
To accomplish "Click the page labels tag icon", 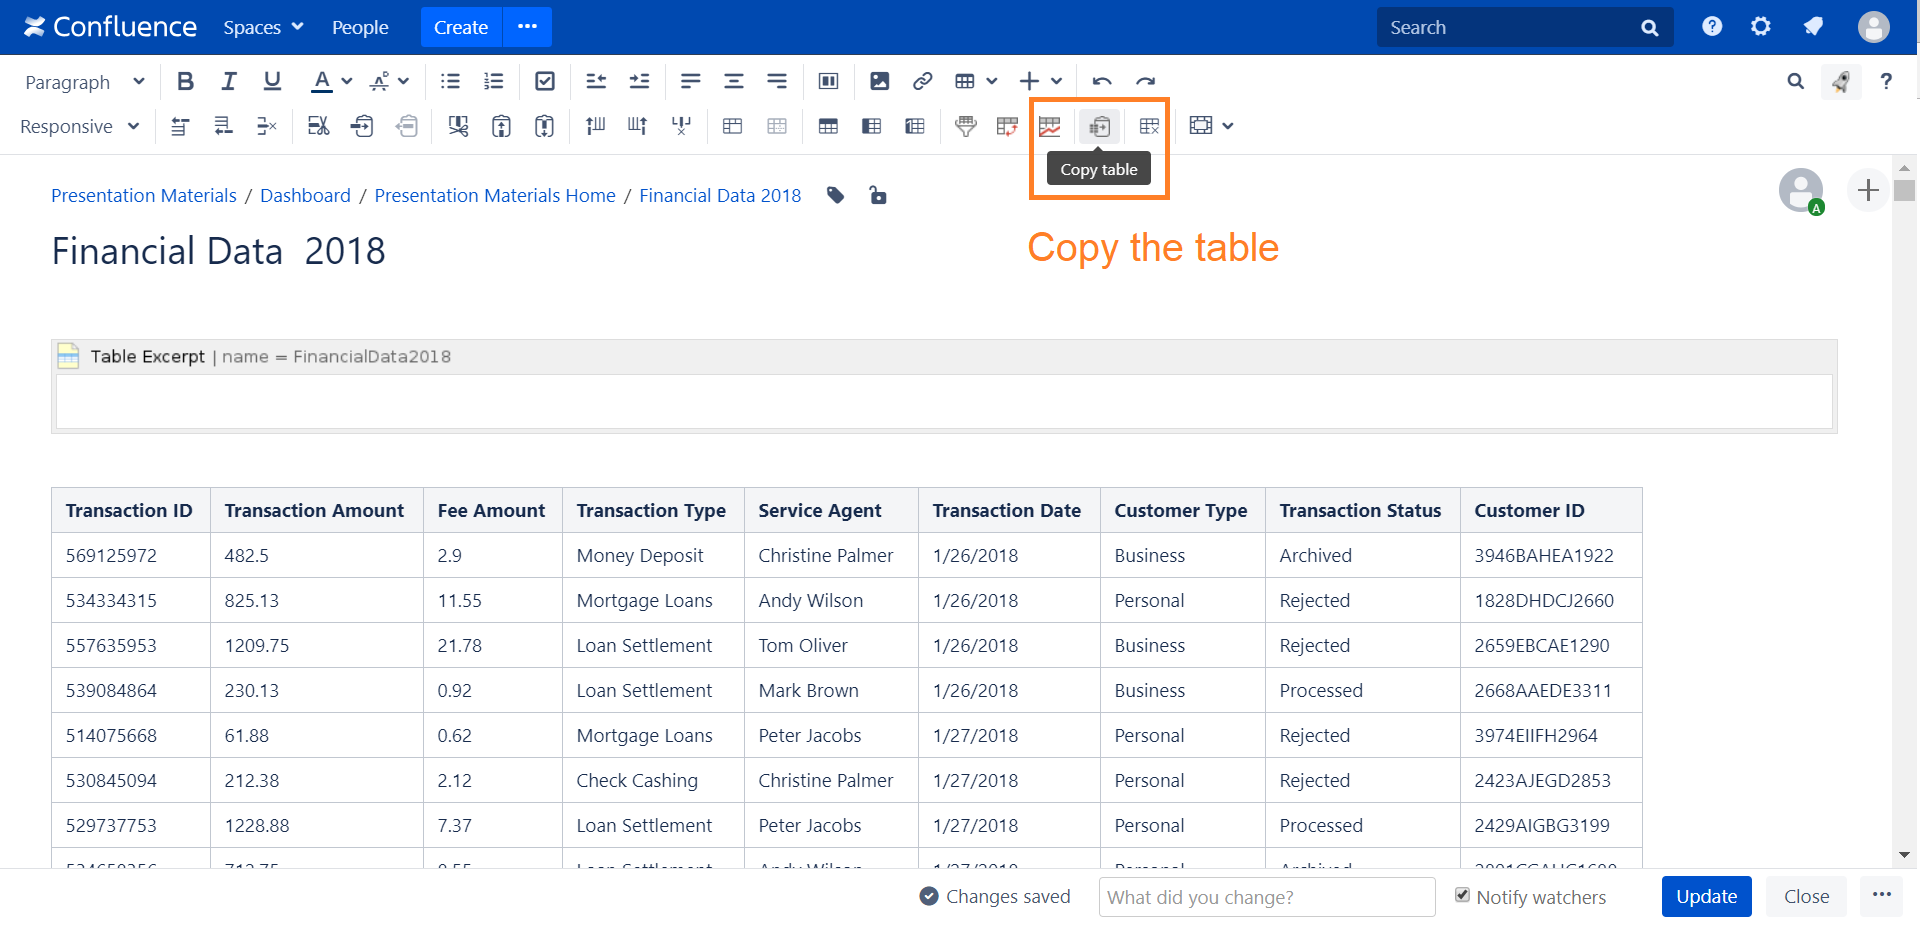I will click(836, 195).
